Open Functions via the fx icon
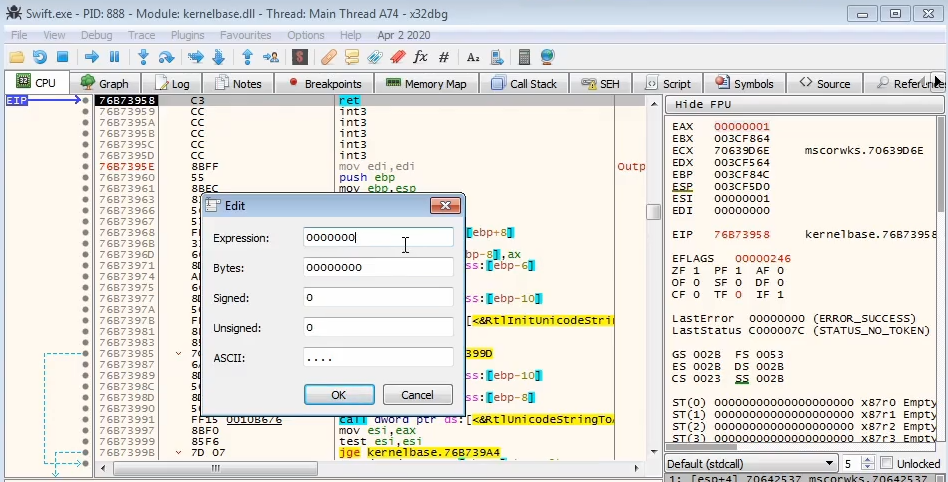This screenshot has width=948, height=482. click(420, 57)
